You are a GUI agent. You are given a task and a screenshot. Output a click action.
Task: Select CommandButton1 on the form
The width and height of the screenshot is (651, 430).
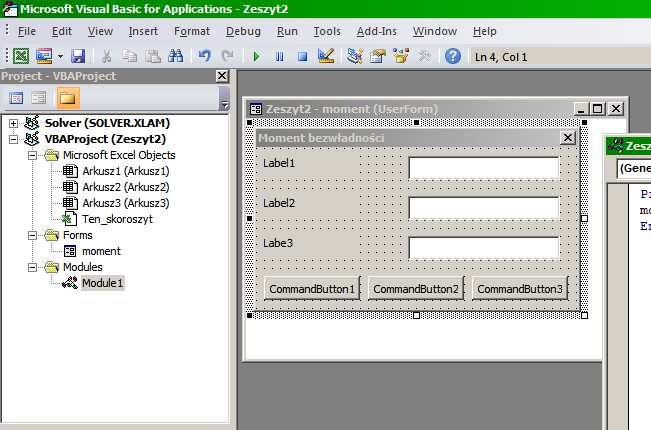312,288
